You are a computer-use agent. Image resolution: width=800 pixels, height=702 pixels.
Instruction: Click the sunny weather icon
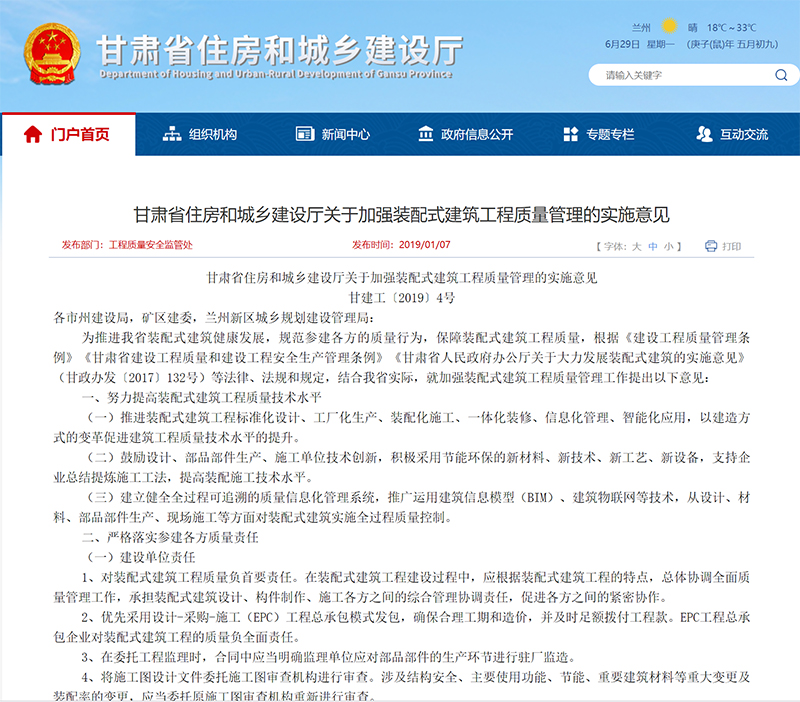pos(668,27)
